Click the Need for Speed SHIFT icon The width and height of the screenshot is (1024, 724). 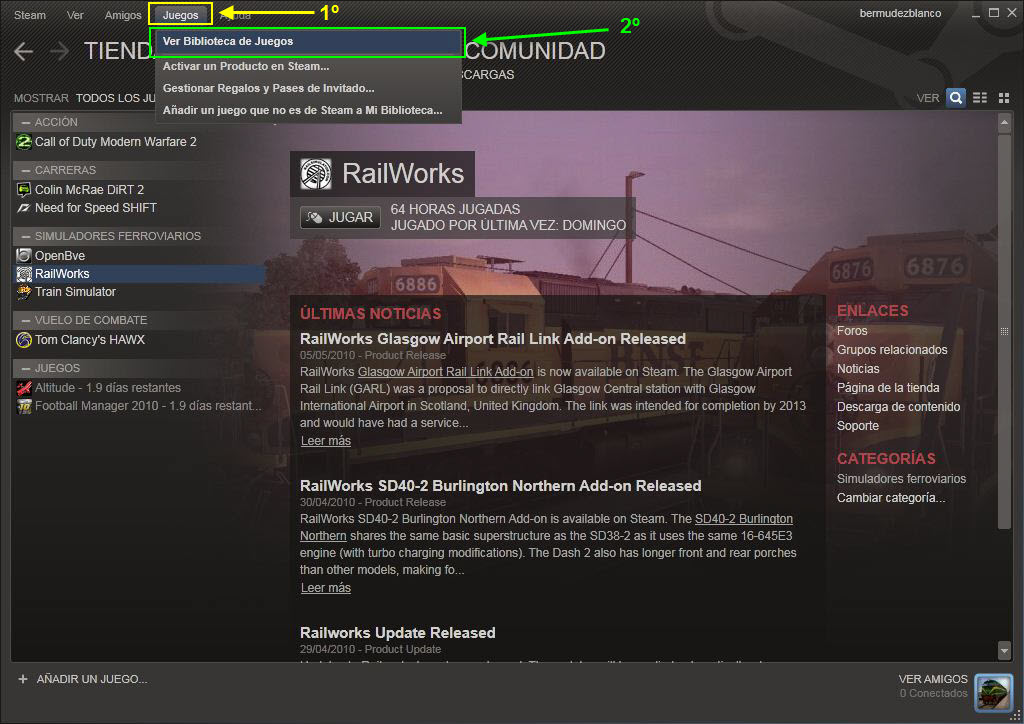(x=24, y=208)
